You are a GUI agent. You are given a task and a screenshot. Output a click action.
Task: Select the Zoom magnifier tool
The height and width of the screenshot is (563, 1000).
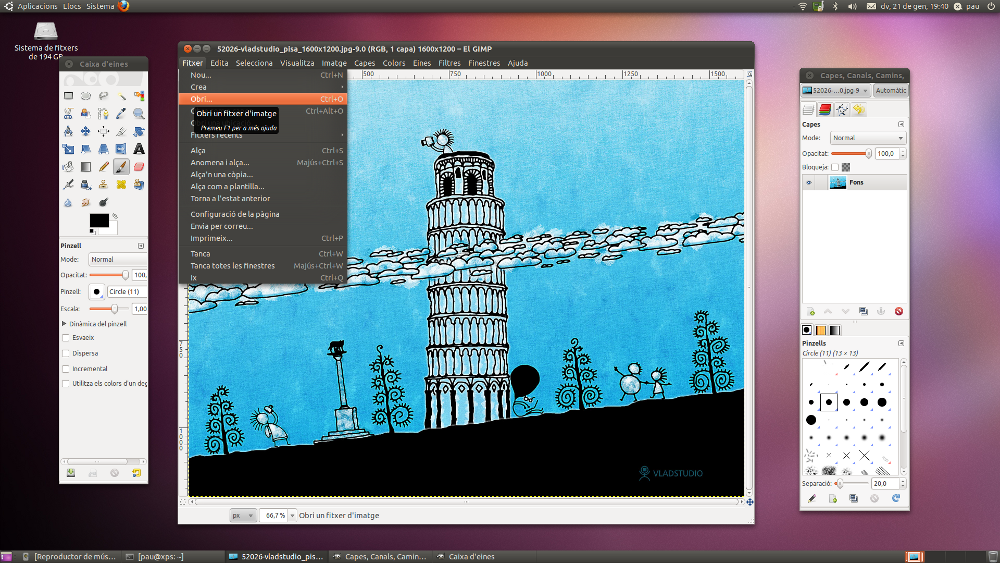coord(138,113)
